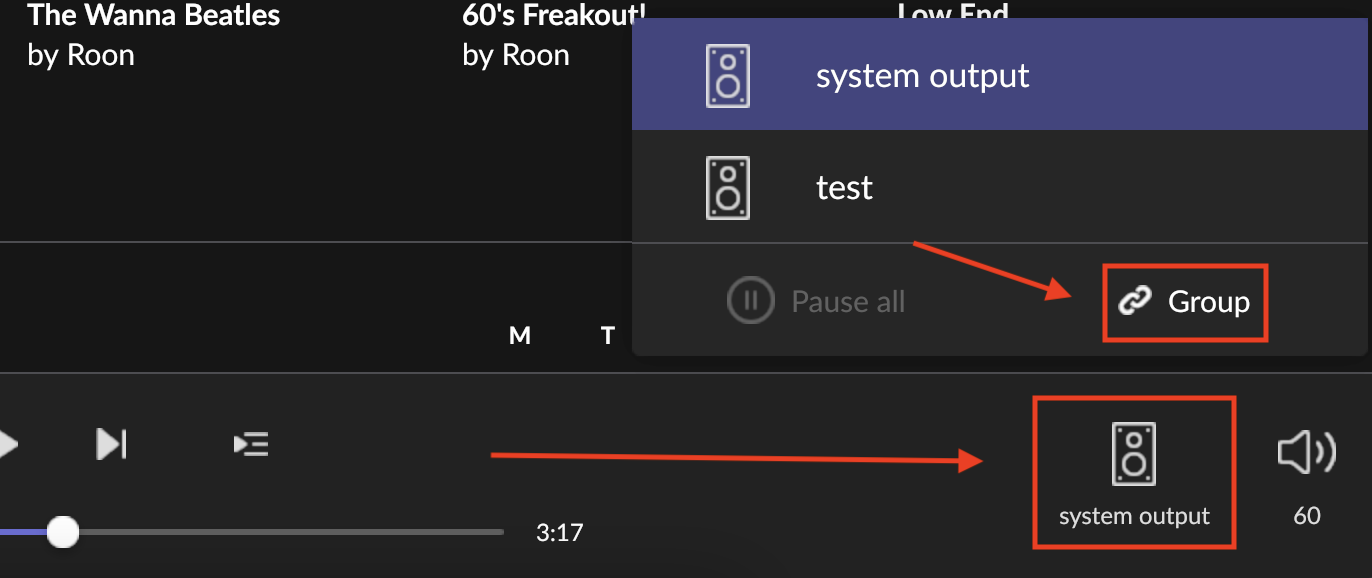Select the test zone entry

point(999,187)
